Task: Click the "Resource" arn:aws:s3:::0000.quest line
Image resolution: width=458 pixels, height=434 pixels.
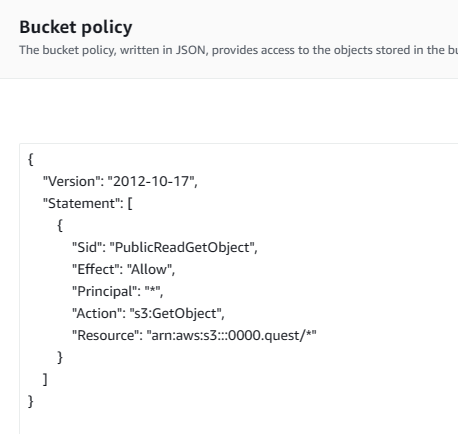Action: 194,335
